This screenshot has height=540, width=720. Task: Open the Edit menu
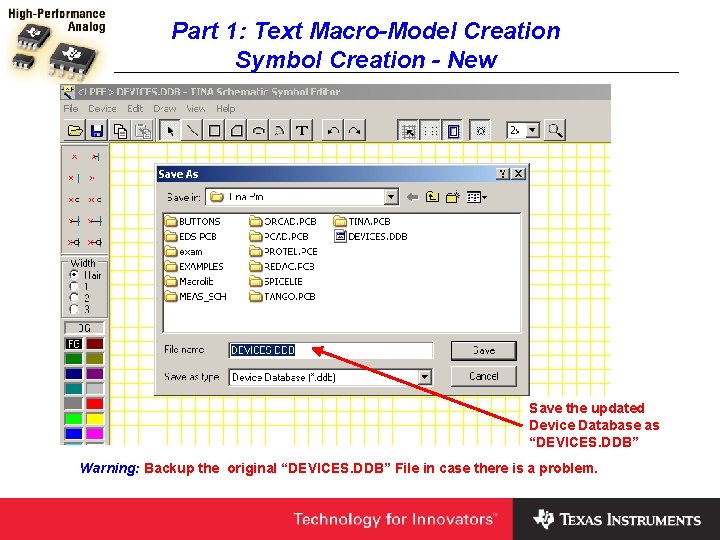click(x=135, y=108)
